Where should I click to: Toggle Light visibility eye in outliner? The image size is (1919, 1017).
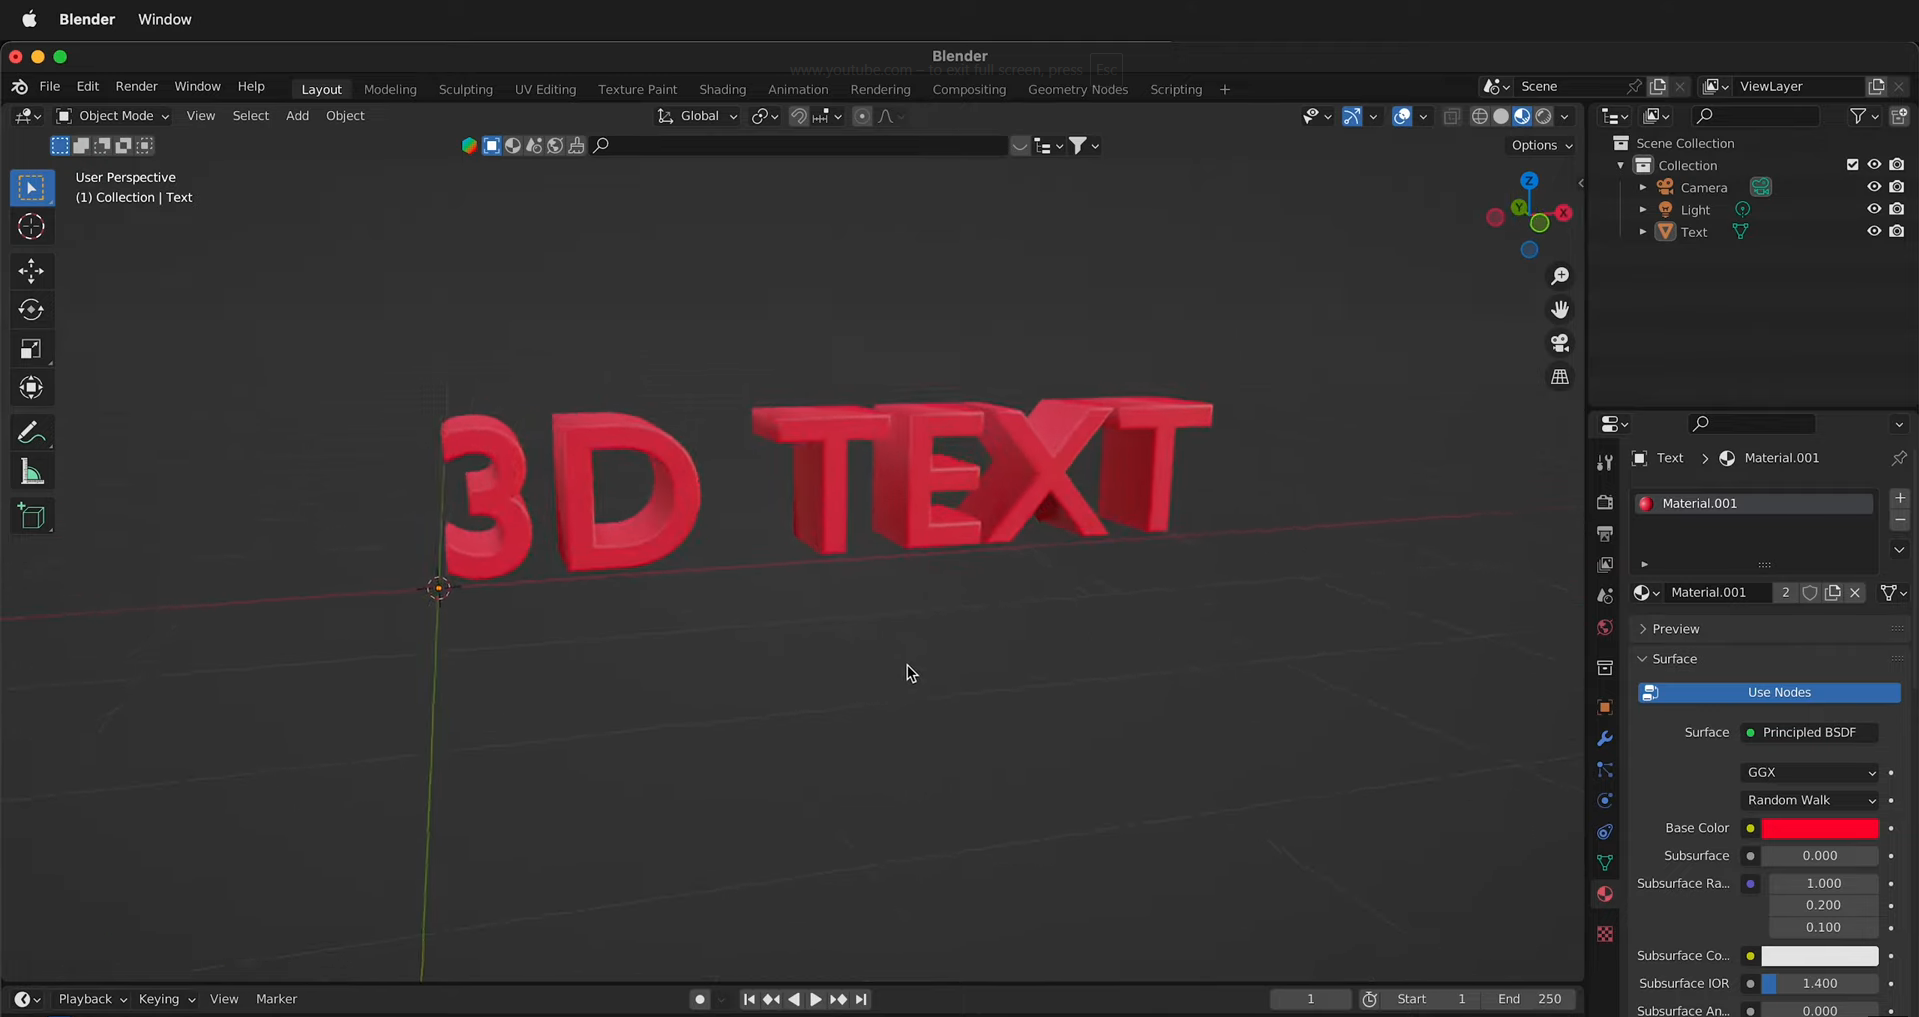tap(1874, 209)
